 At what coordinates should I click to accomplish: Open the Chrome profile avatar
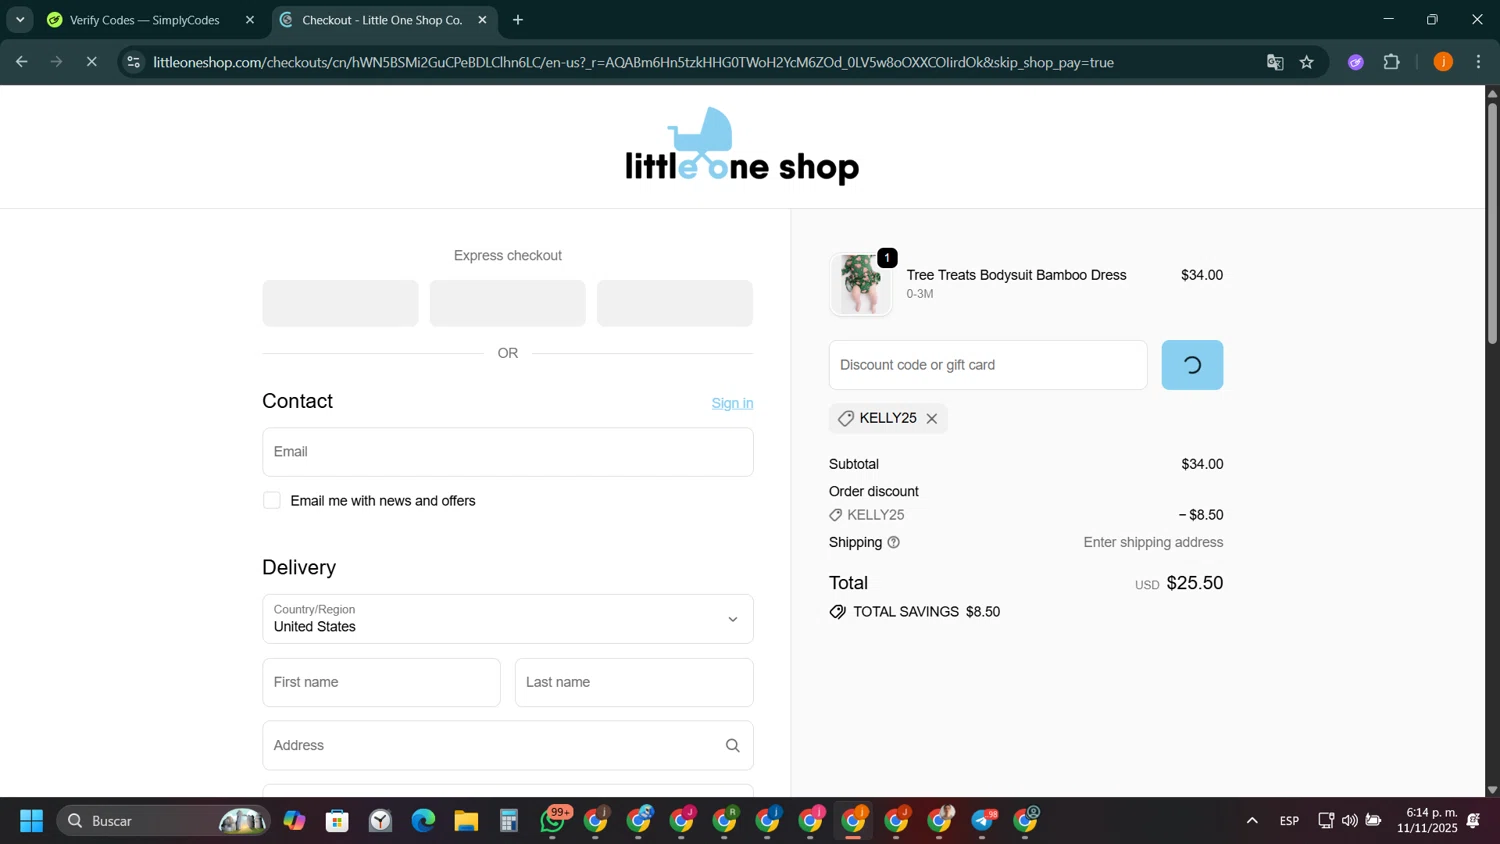1443,62
